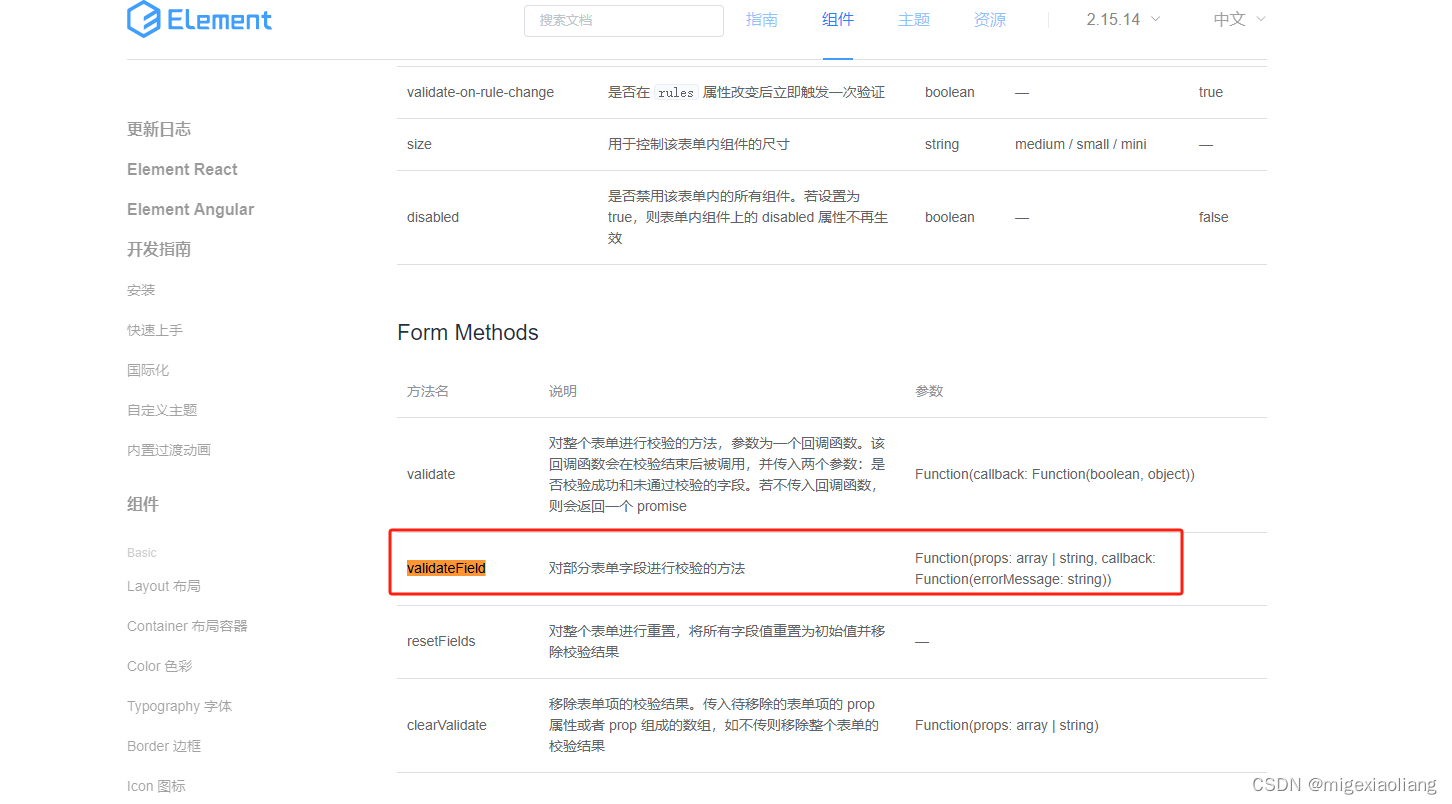Focus the 搜索文档 search box
The width and height of the screenshot is (1452, 804).
click(x=624, y=20)
